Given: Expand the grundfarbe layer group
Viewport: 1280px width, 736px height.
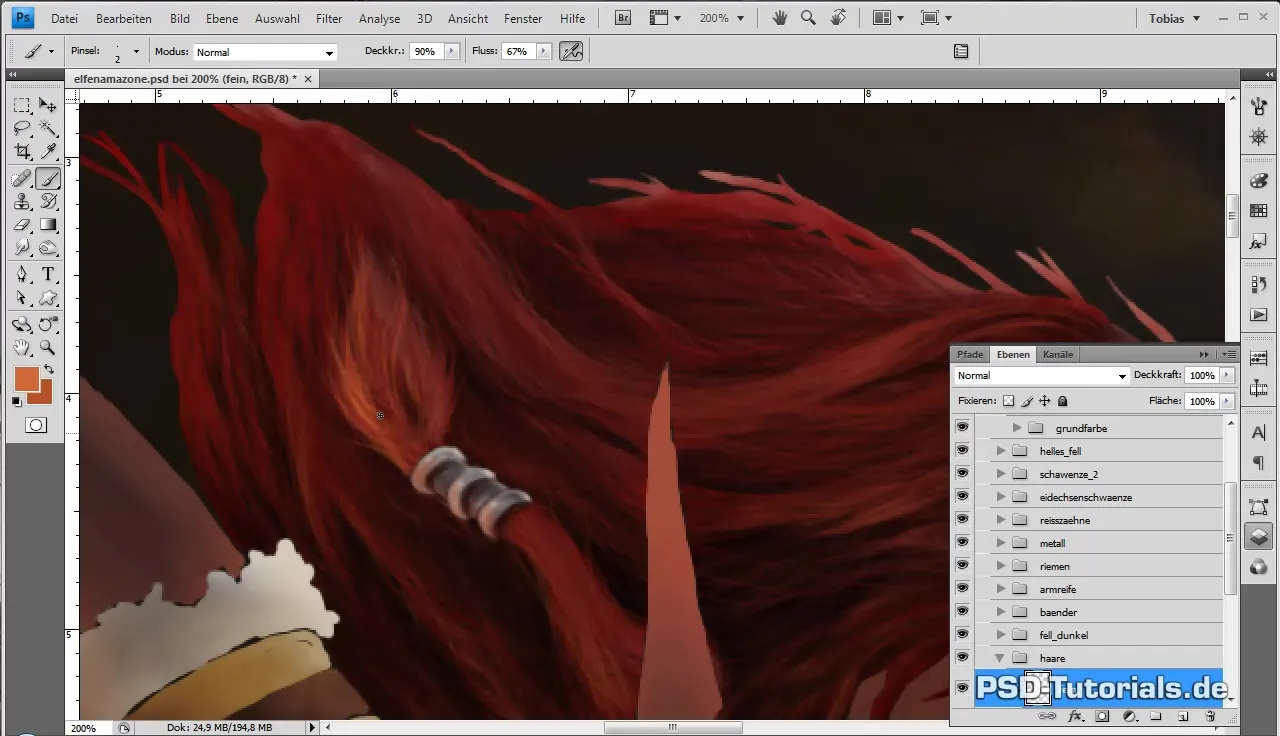Looking at the screenshot, I should pyautogui.click(x=1017, y=428).
